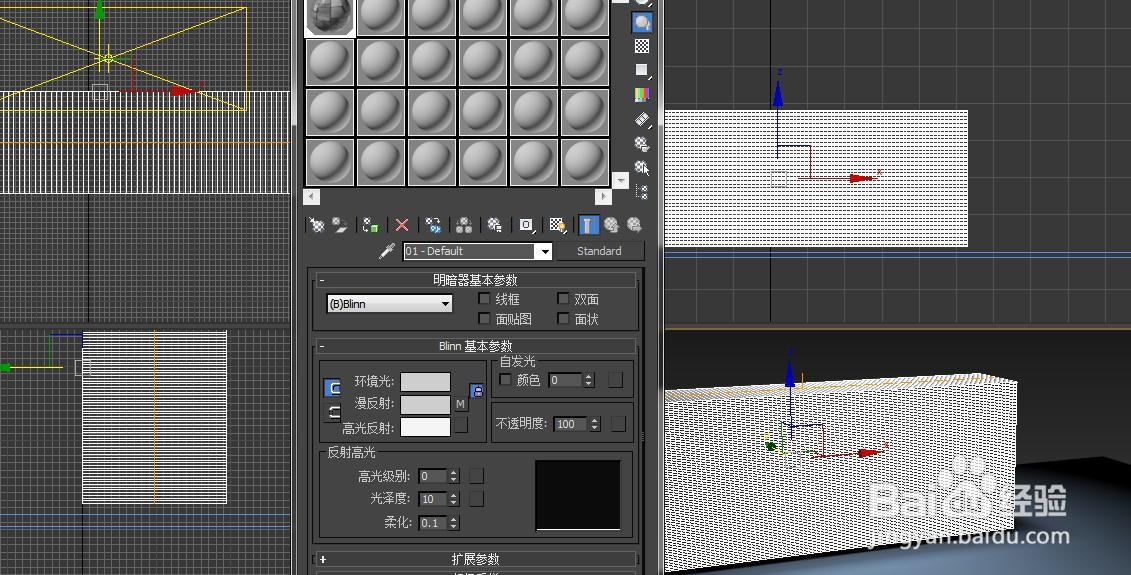Click the Video Color Check icon
Screen dimensions: 1131x575
point(641,95)
